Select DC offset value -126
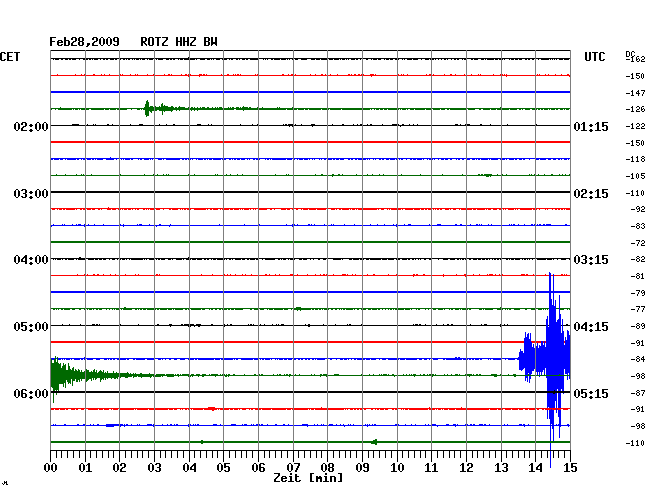 635,109
